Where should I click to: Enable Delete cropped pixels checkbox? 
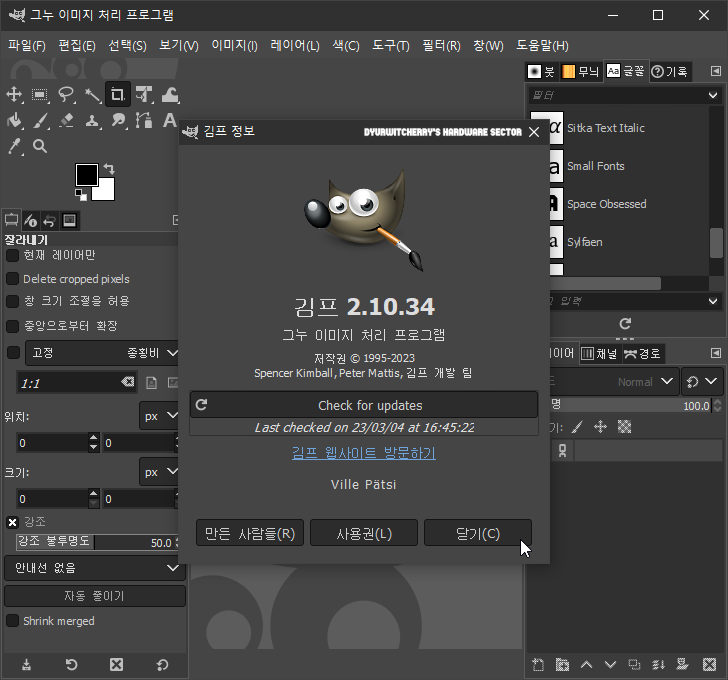12,278
